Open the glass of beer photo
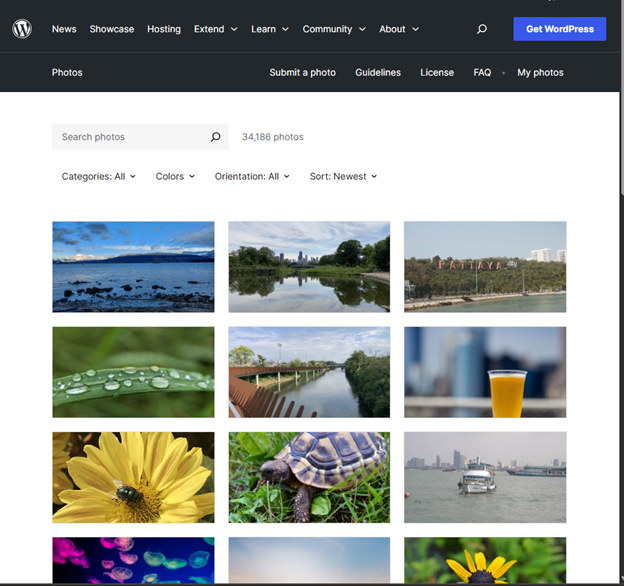 pos(485,372)
